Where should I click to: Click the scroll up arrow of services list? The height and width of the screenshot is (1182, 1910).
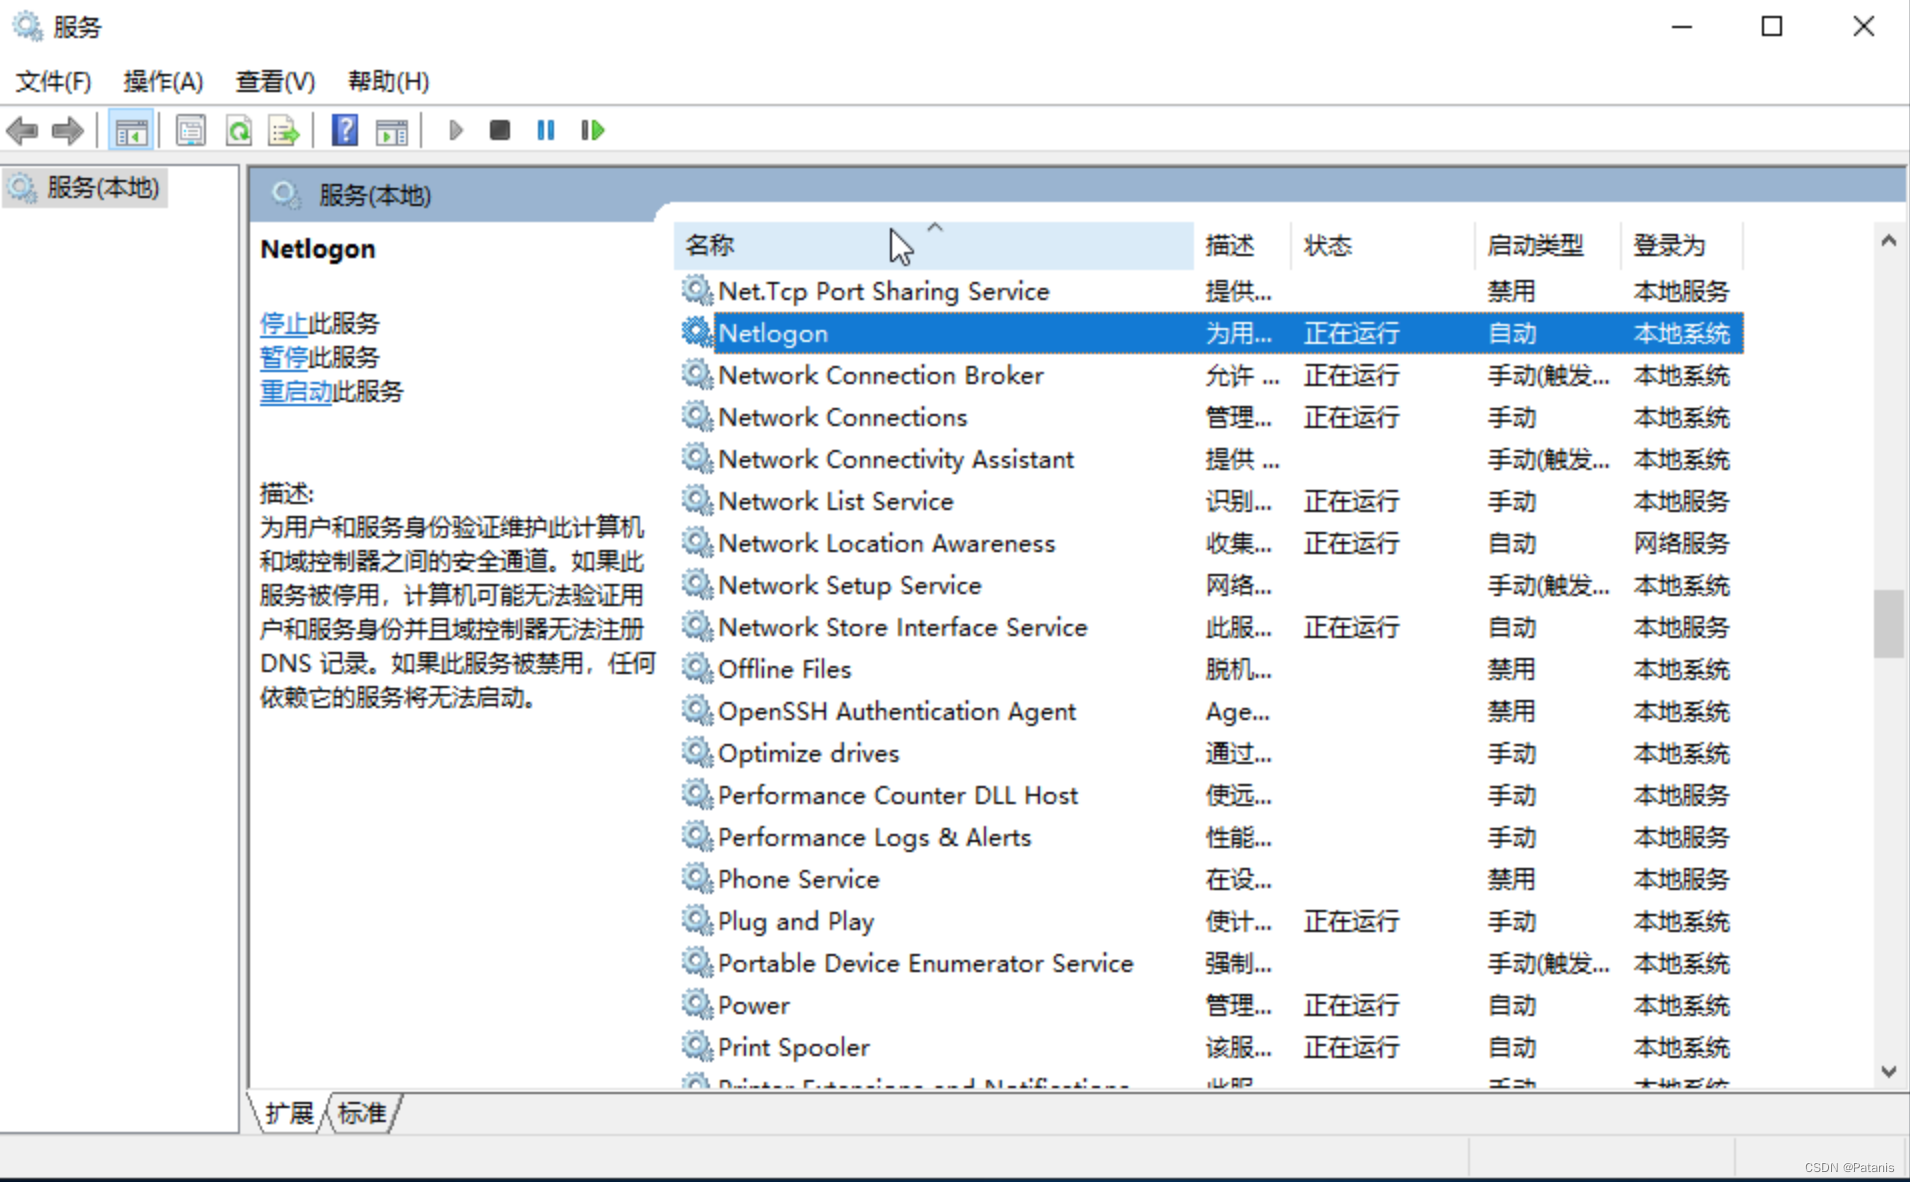click(x=1888, y=240)
